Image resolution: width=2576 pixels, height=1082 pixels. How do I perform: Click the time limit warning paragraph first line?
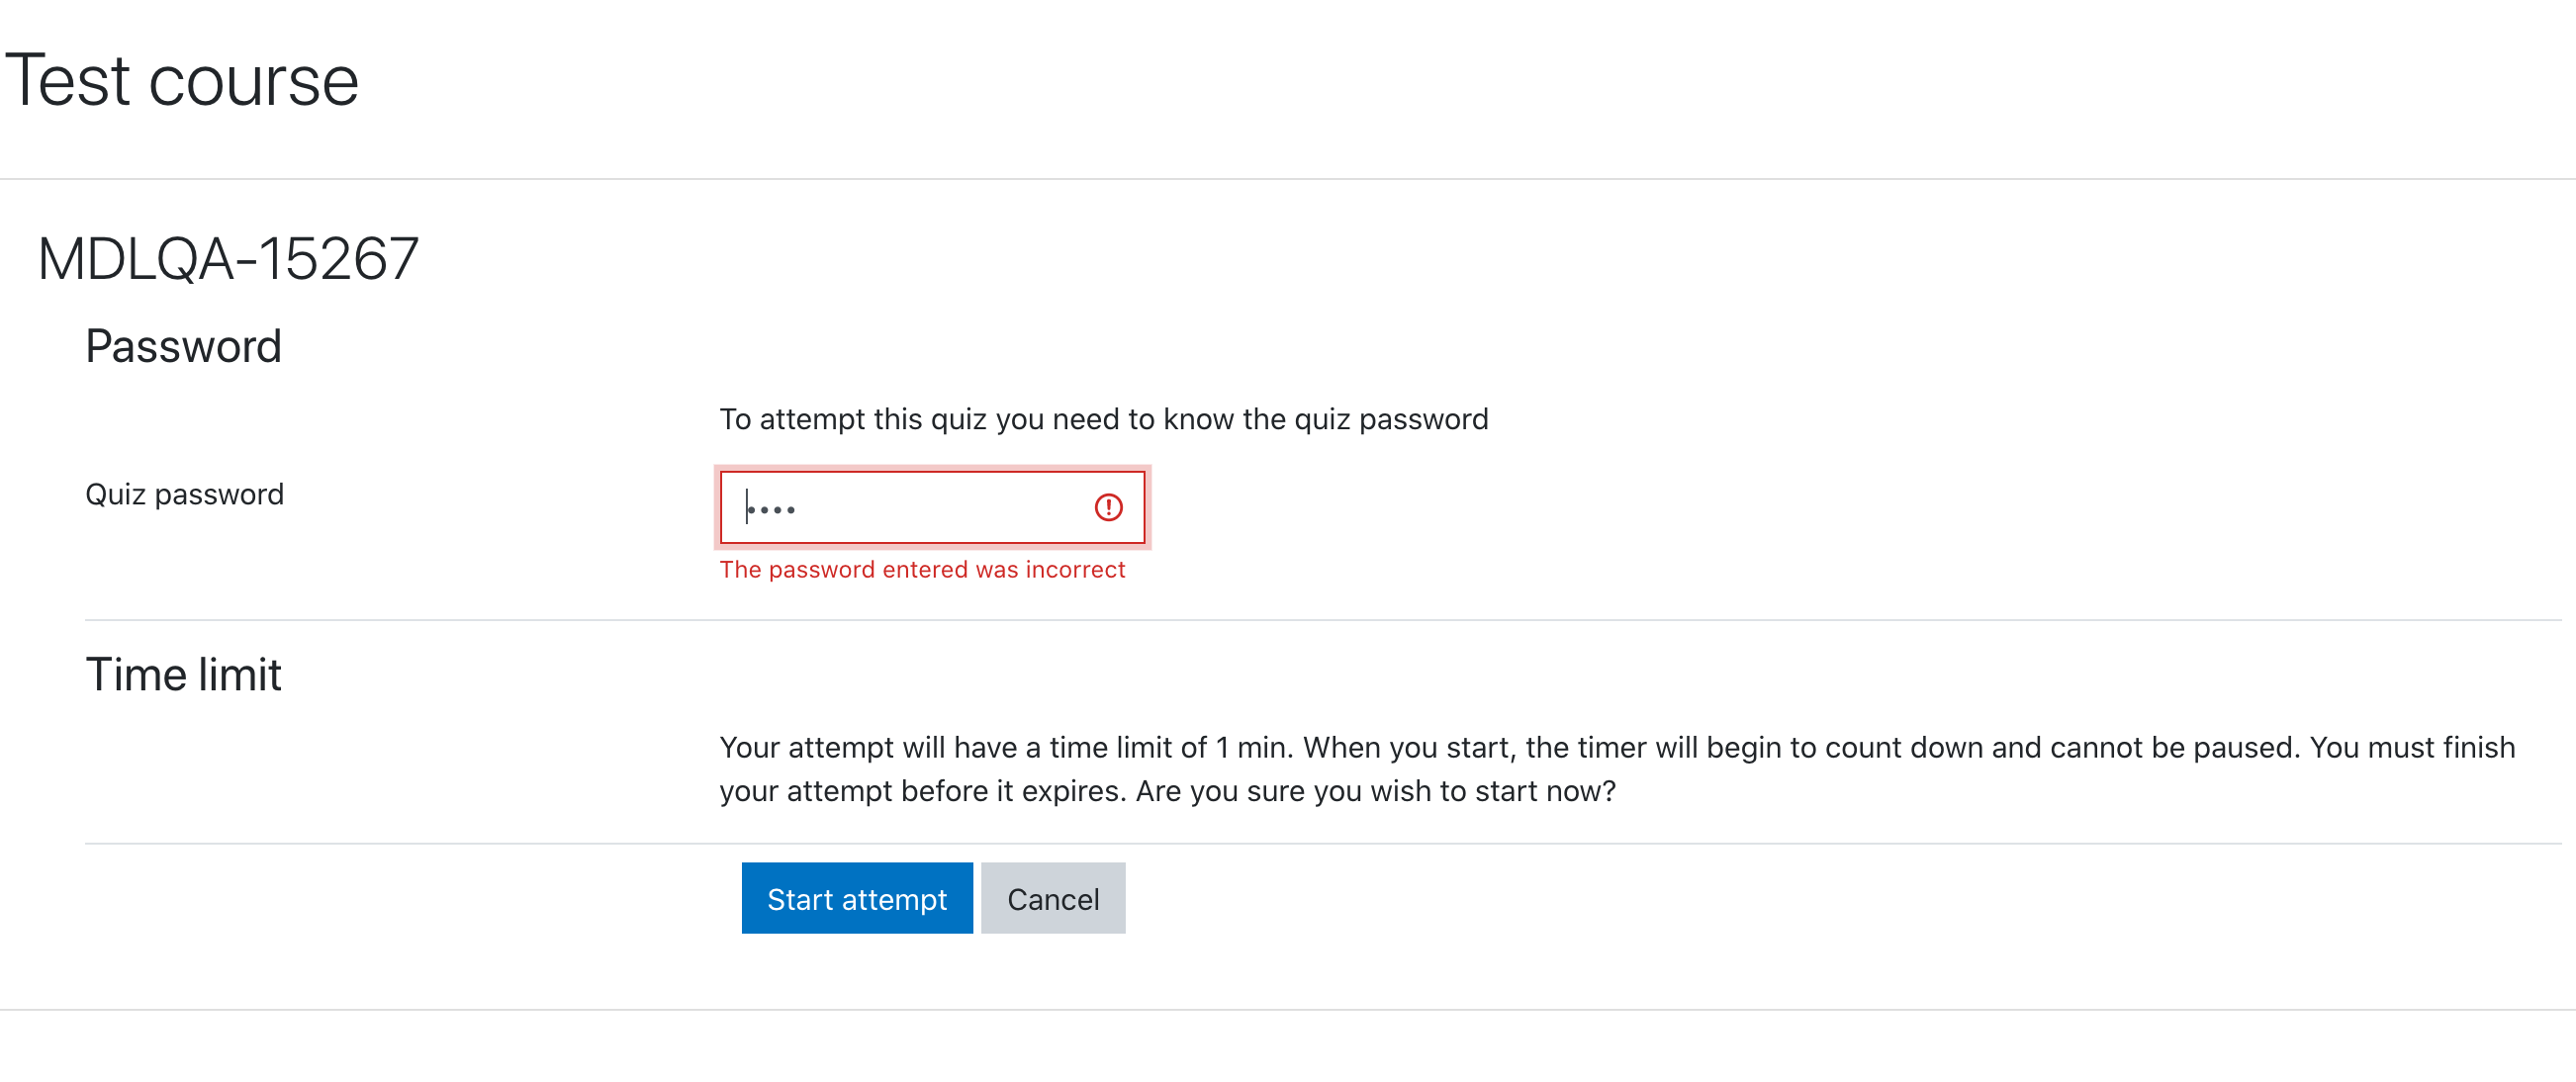[x=1617, y=747]
